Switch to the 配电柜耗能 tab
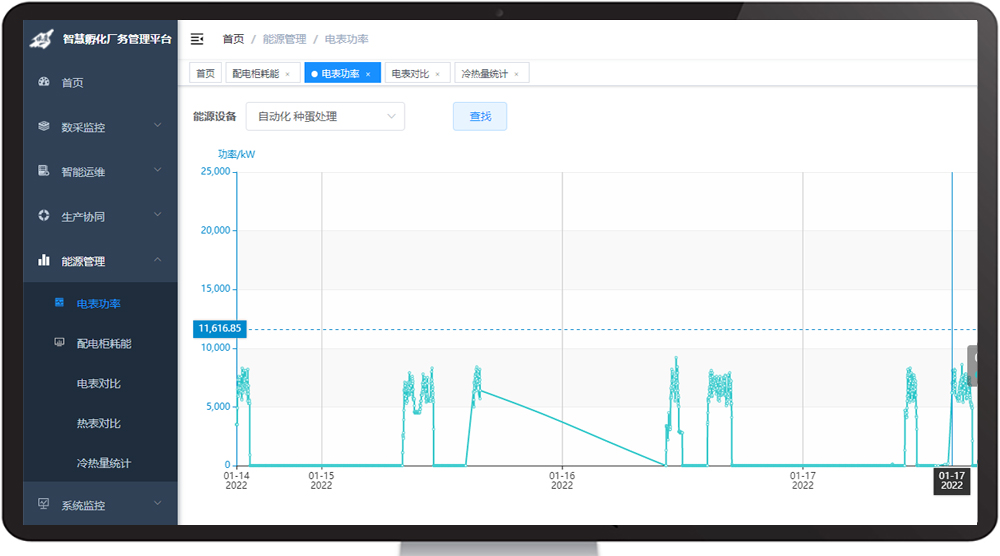Viewport: 1000px width, 556px height. click(x=262, y=73)
